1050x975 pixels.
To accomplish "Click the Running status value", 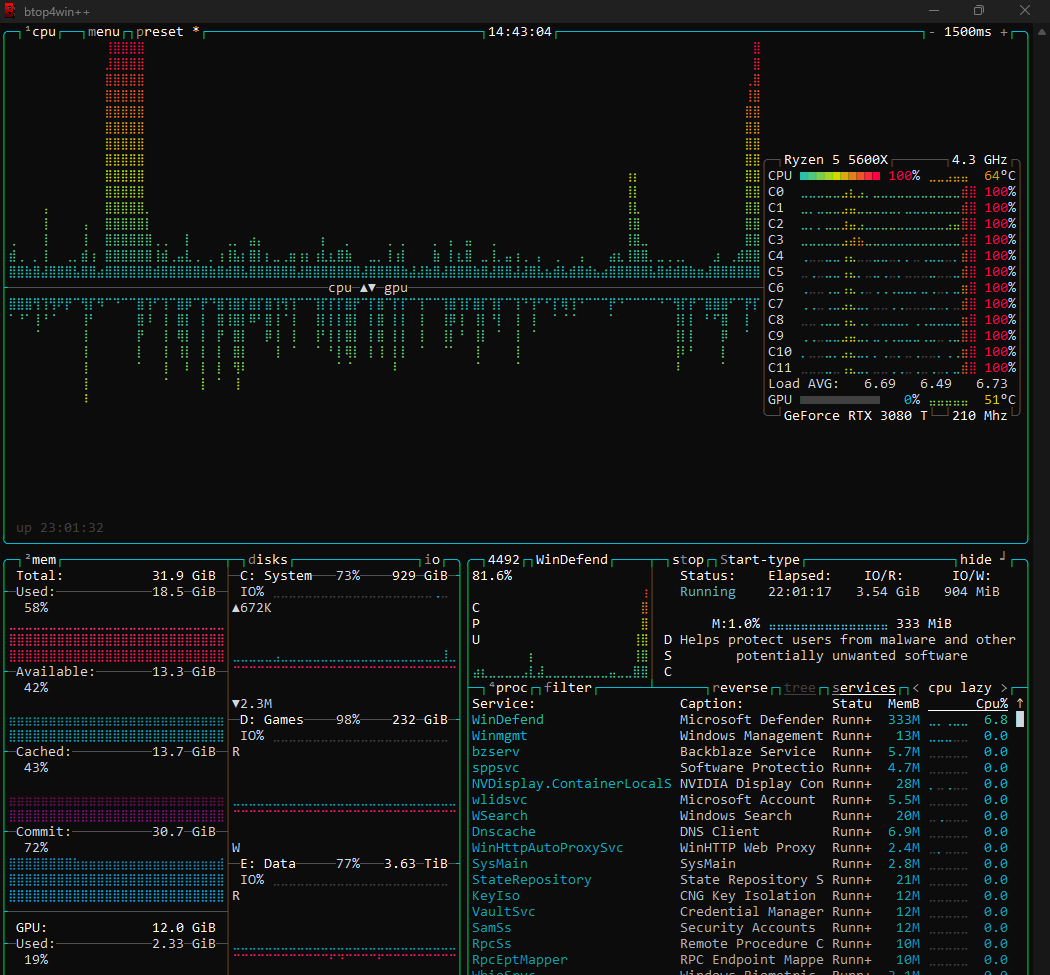I will tap(707, 592).
